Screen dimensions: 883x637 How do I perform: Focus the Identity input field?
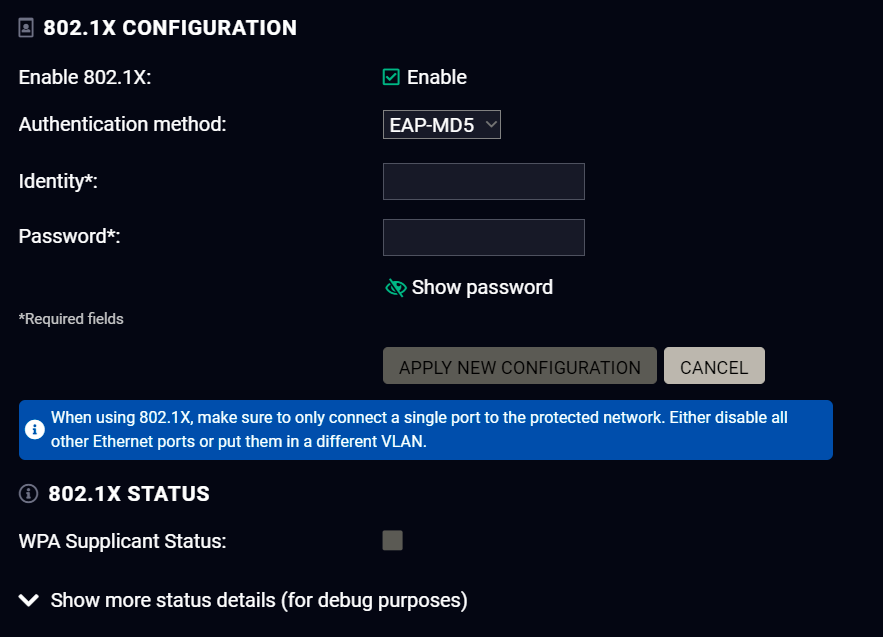tap(484, 181)
